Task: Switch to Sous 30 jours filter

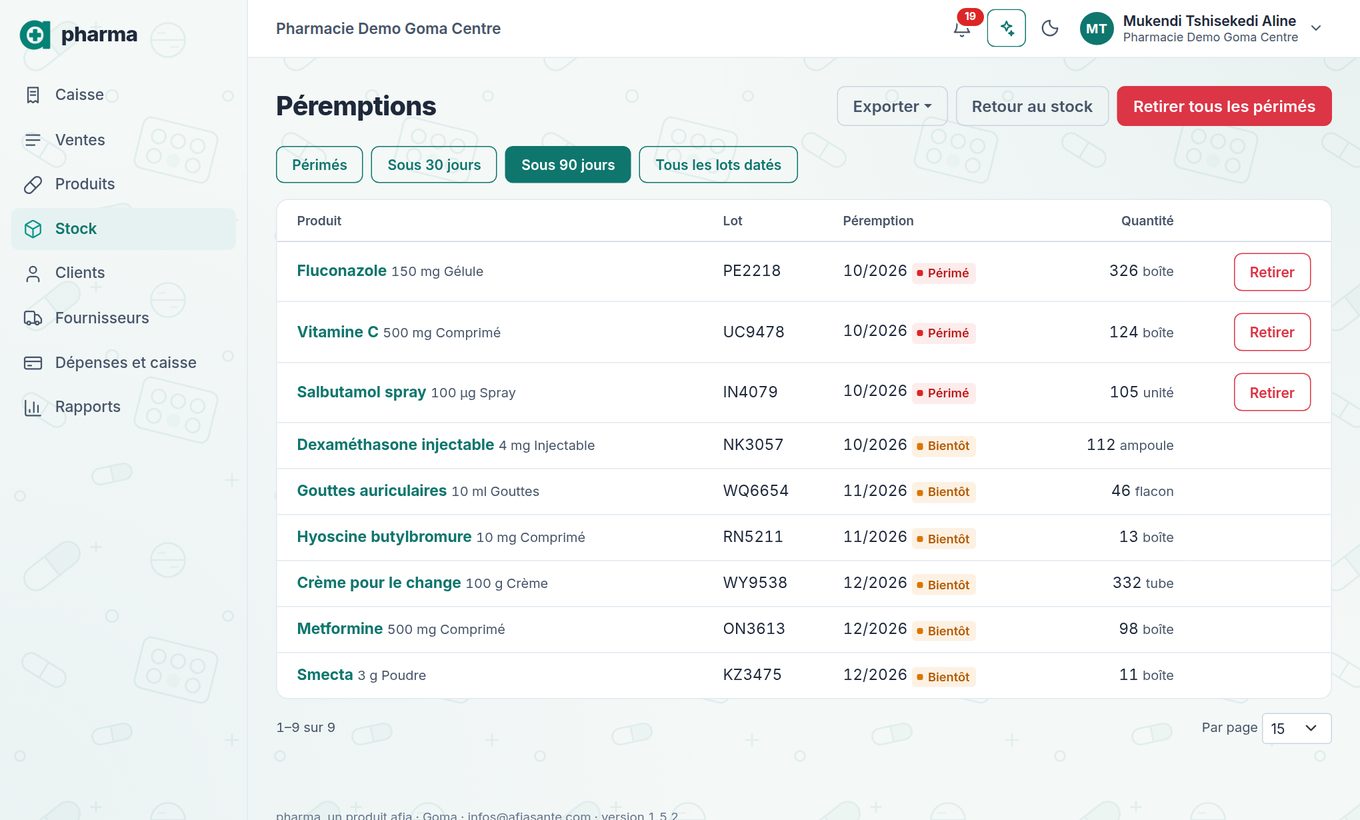Action: click(434, 165)
